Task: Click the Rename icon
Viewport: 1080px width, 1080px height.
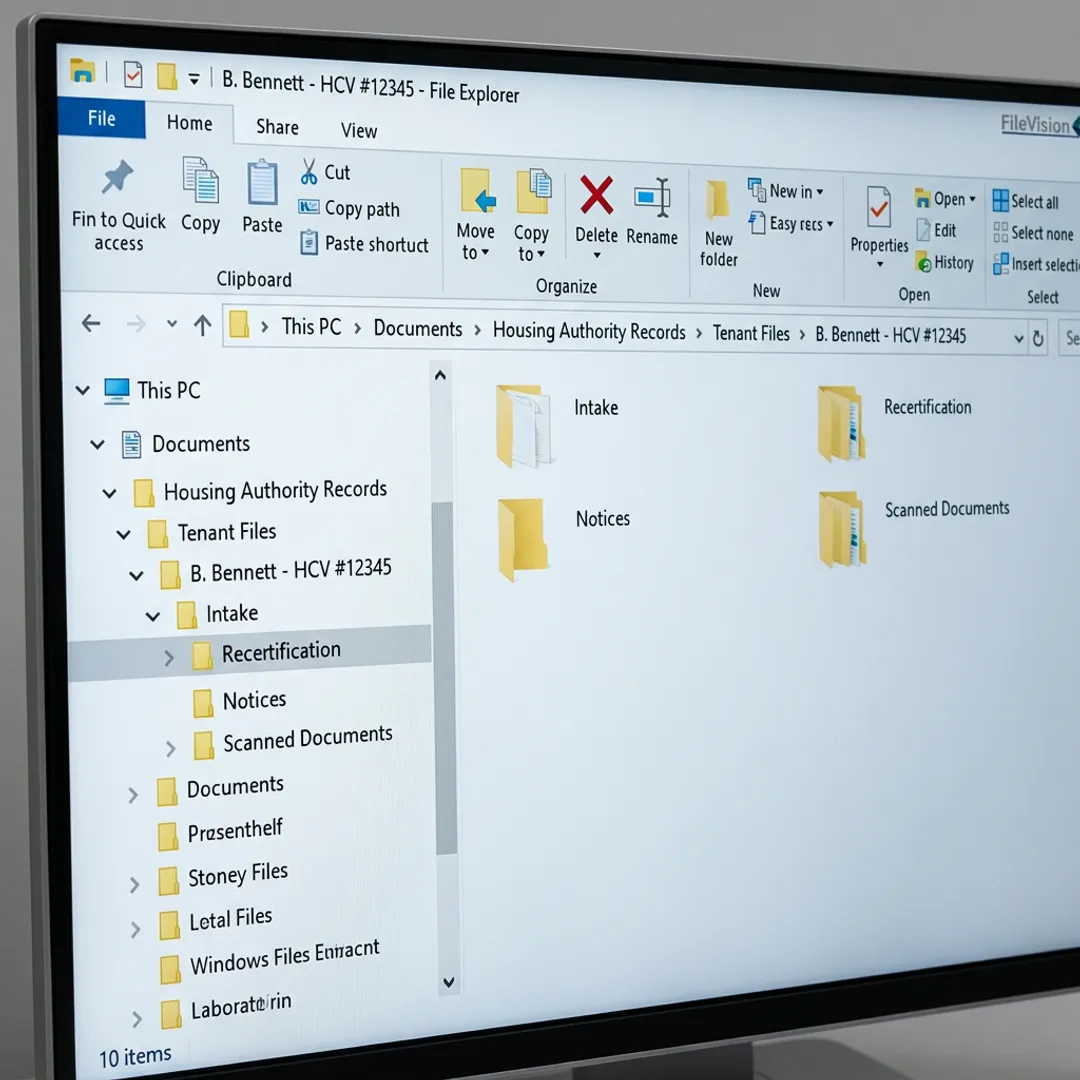Action: tap(652, 198)
